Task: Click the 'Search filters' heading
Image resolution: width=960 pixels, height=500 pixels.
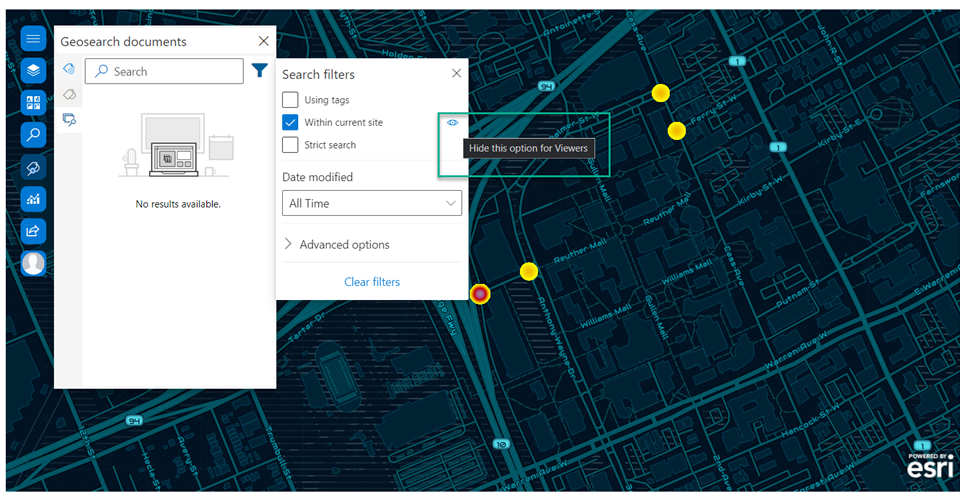Action: click(x=318, y=74)
